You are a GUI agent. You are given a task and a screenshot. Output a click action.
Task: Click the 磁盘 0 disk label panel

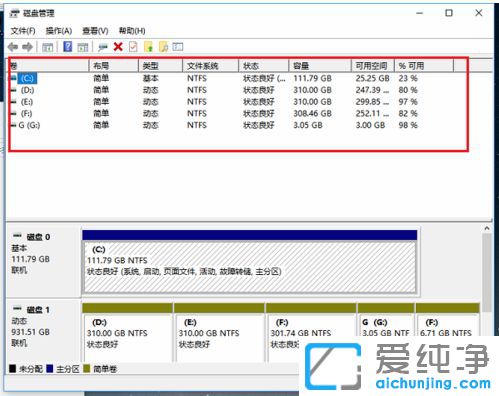pos(43,262)
